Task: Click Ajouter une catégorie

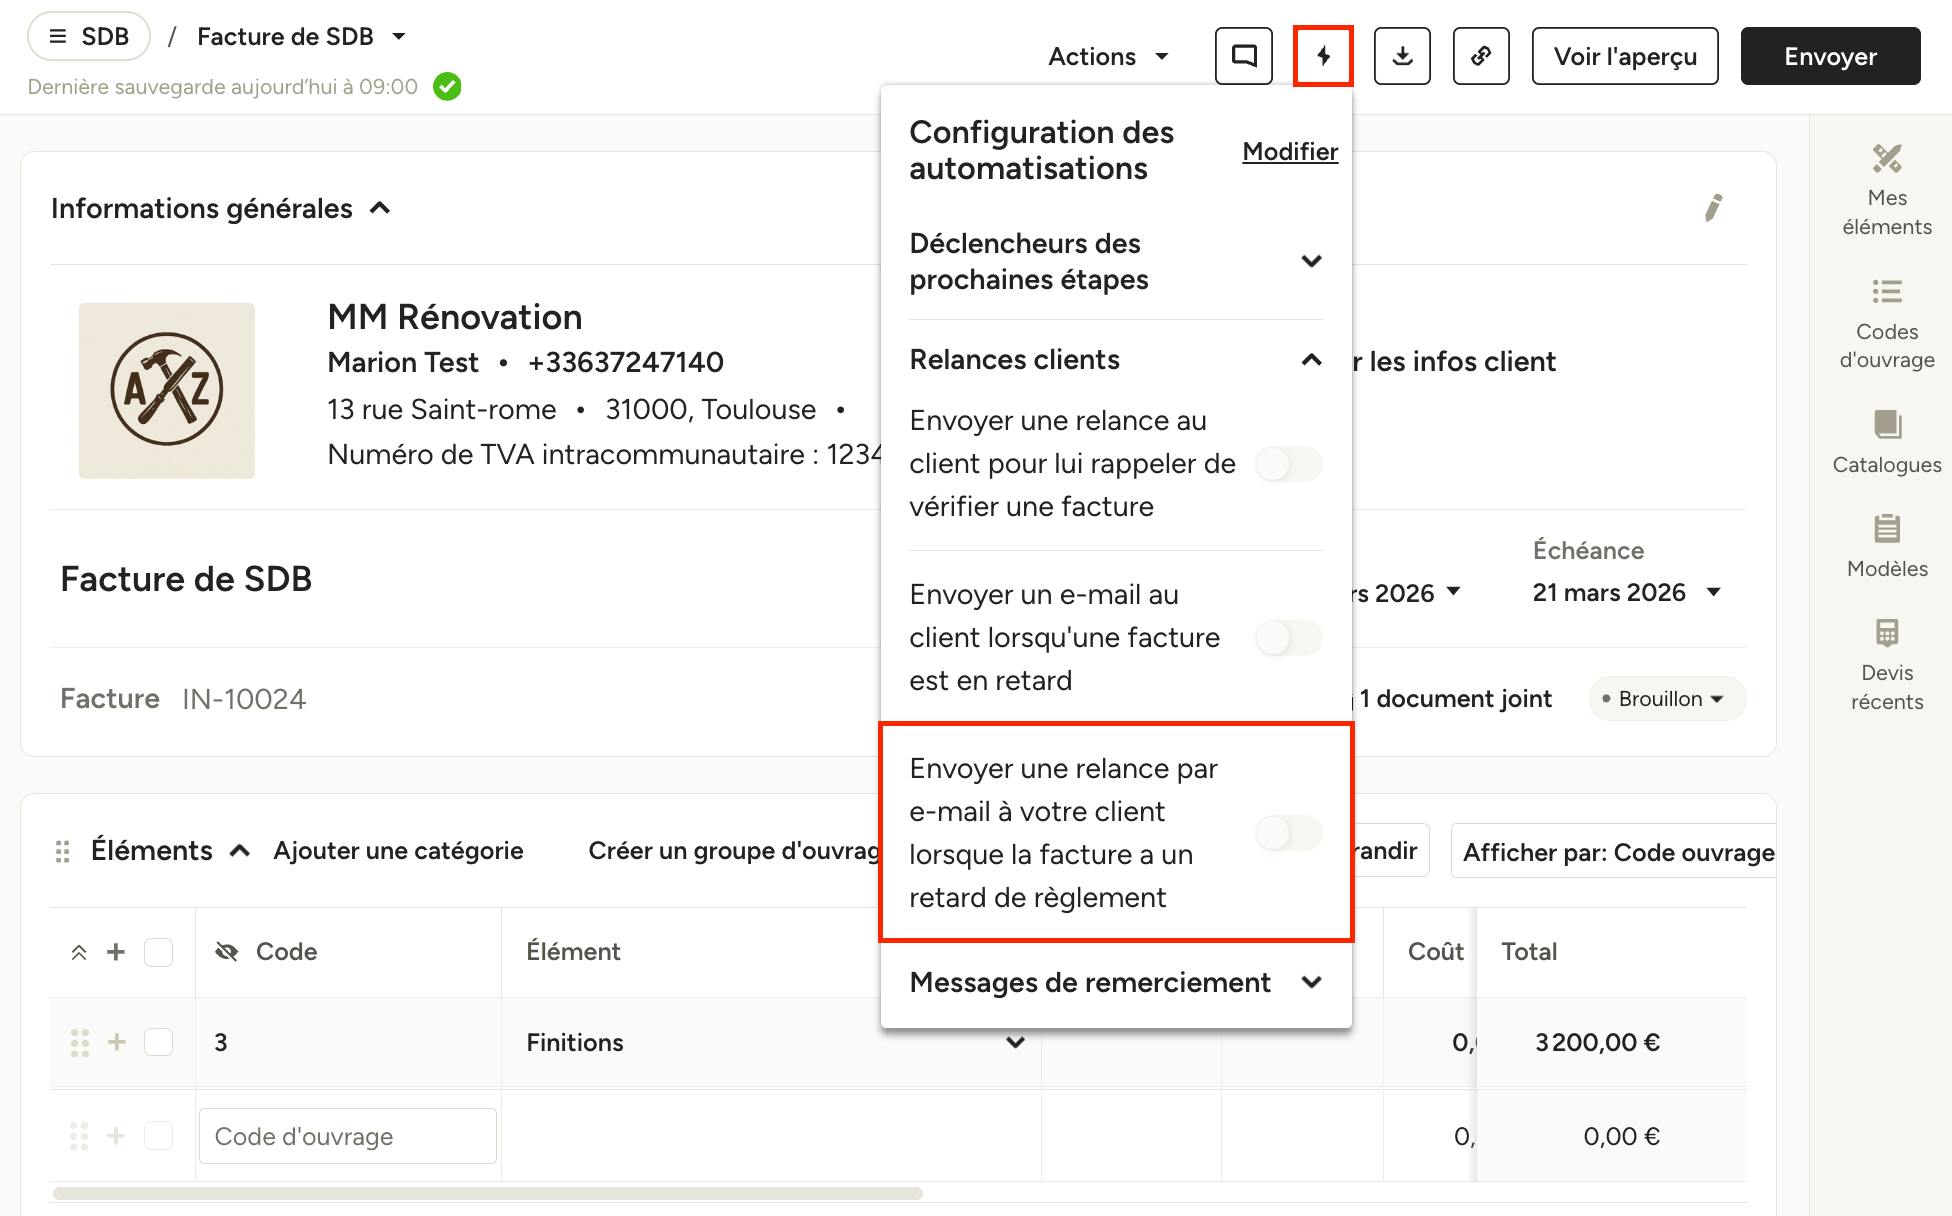Action: pos(398,851)
